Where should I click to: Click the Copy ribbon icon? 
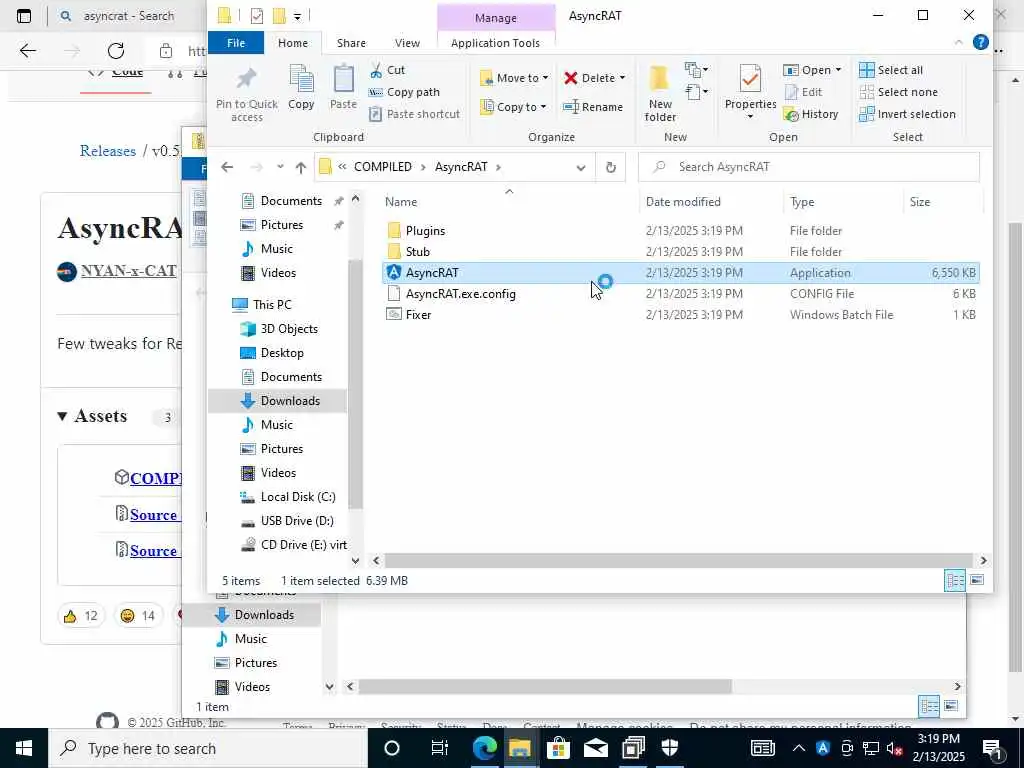click(x=301, y=88)
